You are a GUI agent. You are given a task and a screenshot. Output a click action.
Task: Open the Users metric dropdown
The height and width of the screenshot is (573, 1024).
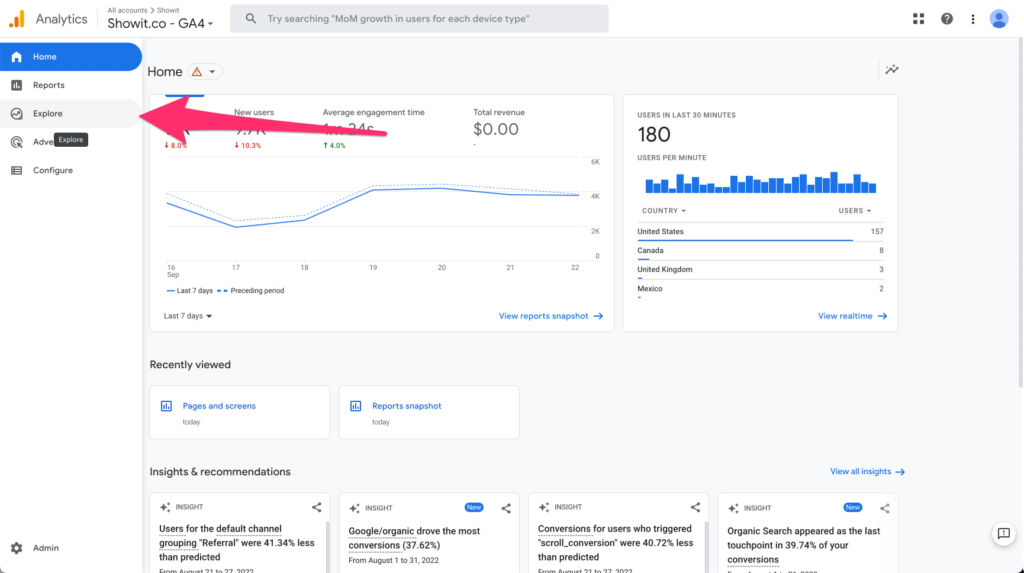854,211
